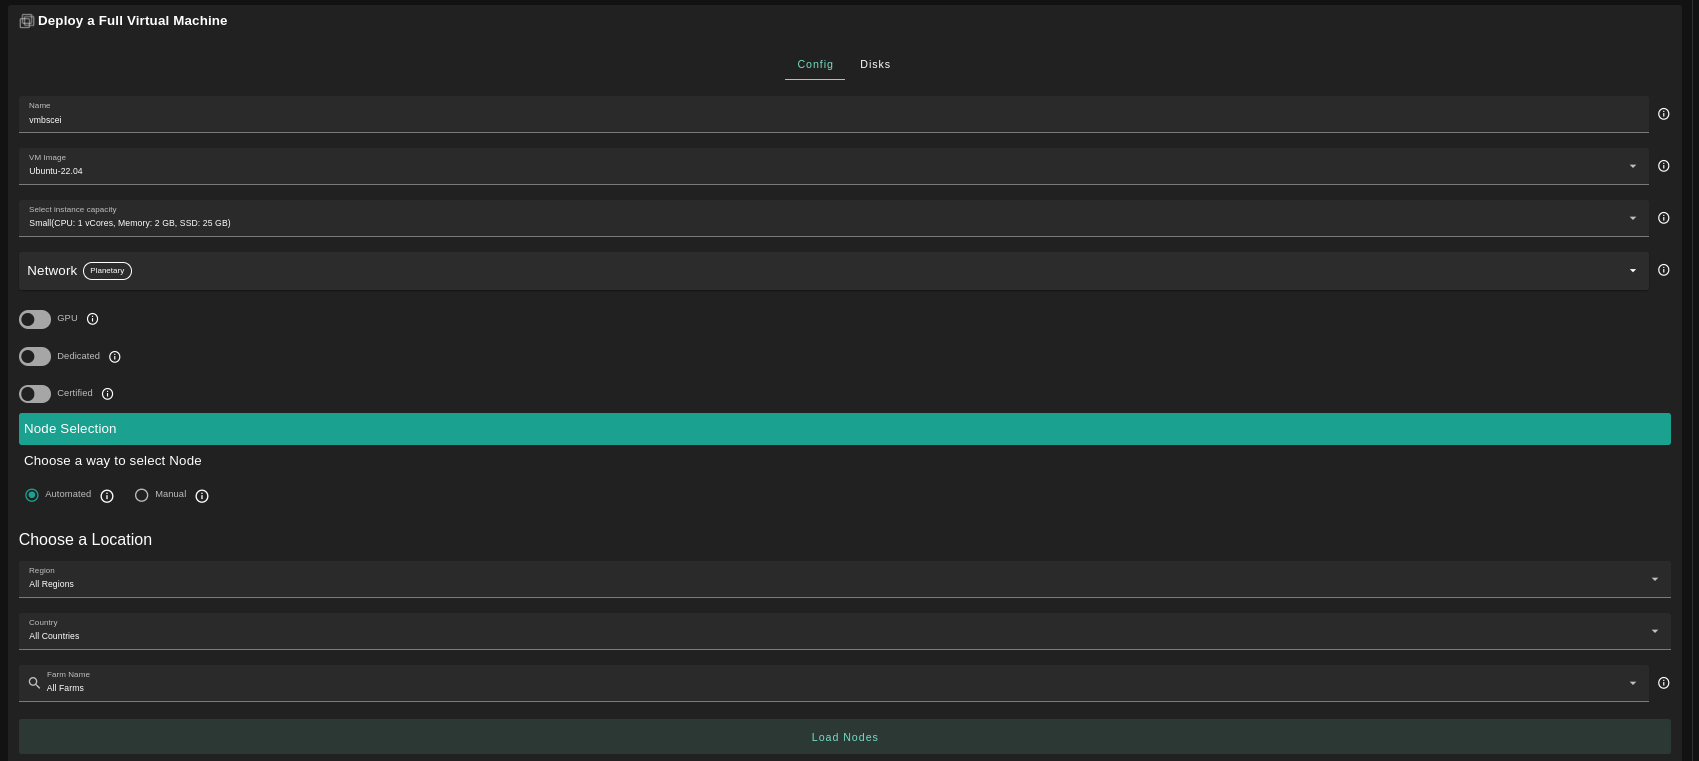Image resolution: width=1699 pixels, height=761 pixels.
Task: Click the Dedicated info icon
Action: coord(115,357)
